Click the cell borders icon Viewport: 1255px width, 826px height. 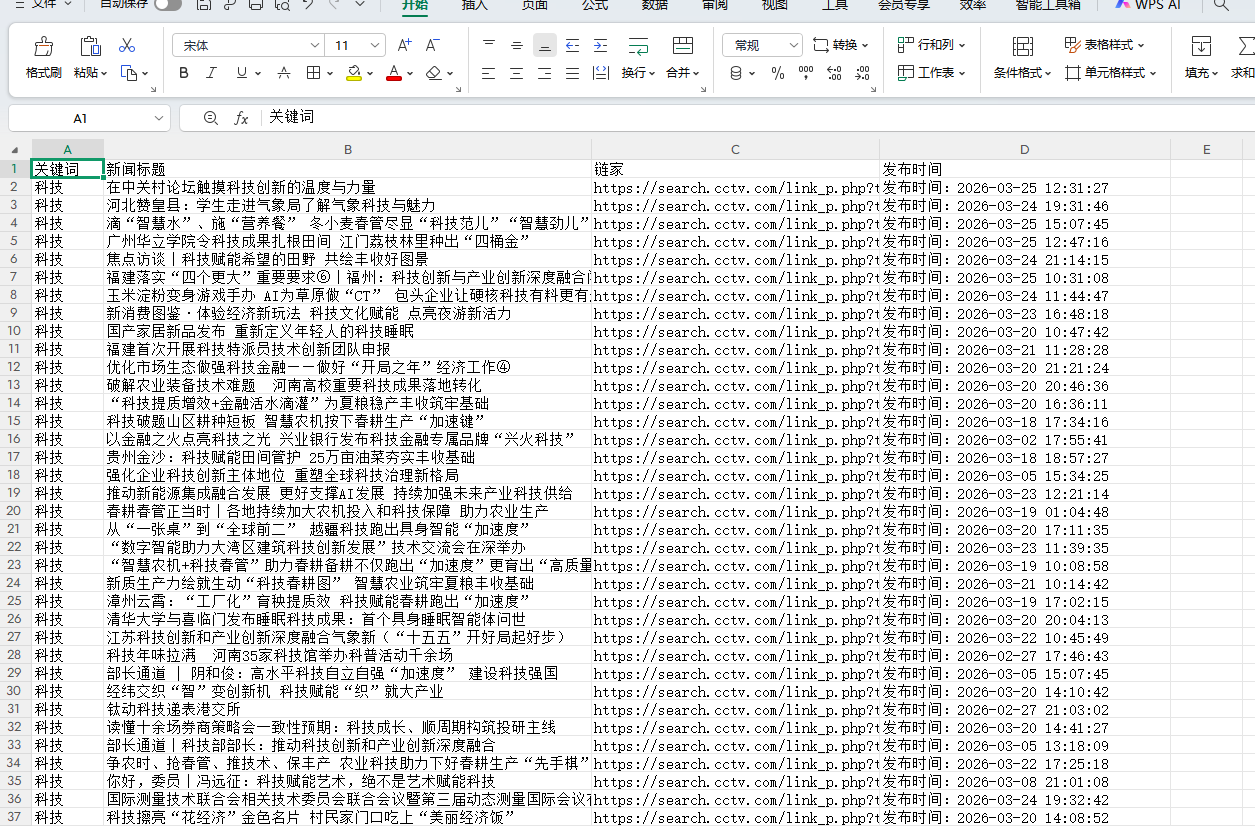pyautogui.click(x=313, y=73)
